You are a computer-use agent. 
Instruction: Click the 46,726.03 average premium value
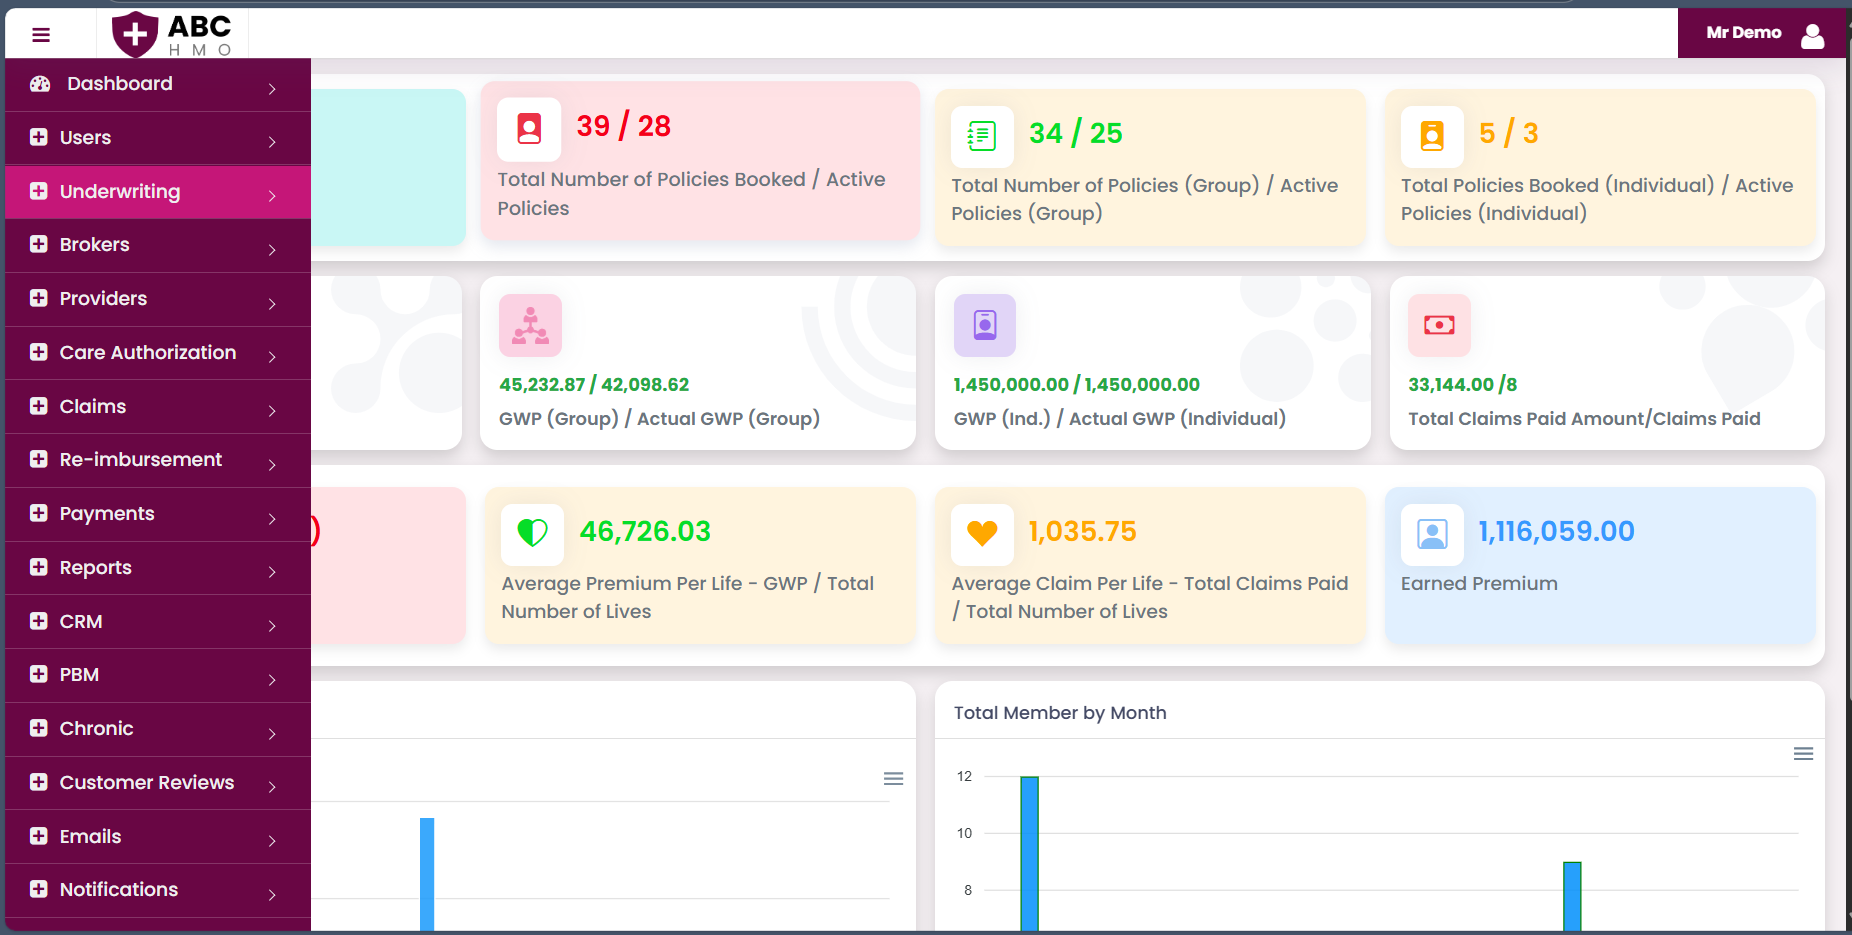pos(645,531)
